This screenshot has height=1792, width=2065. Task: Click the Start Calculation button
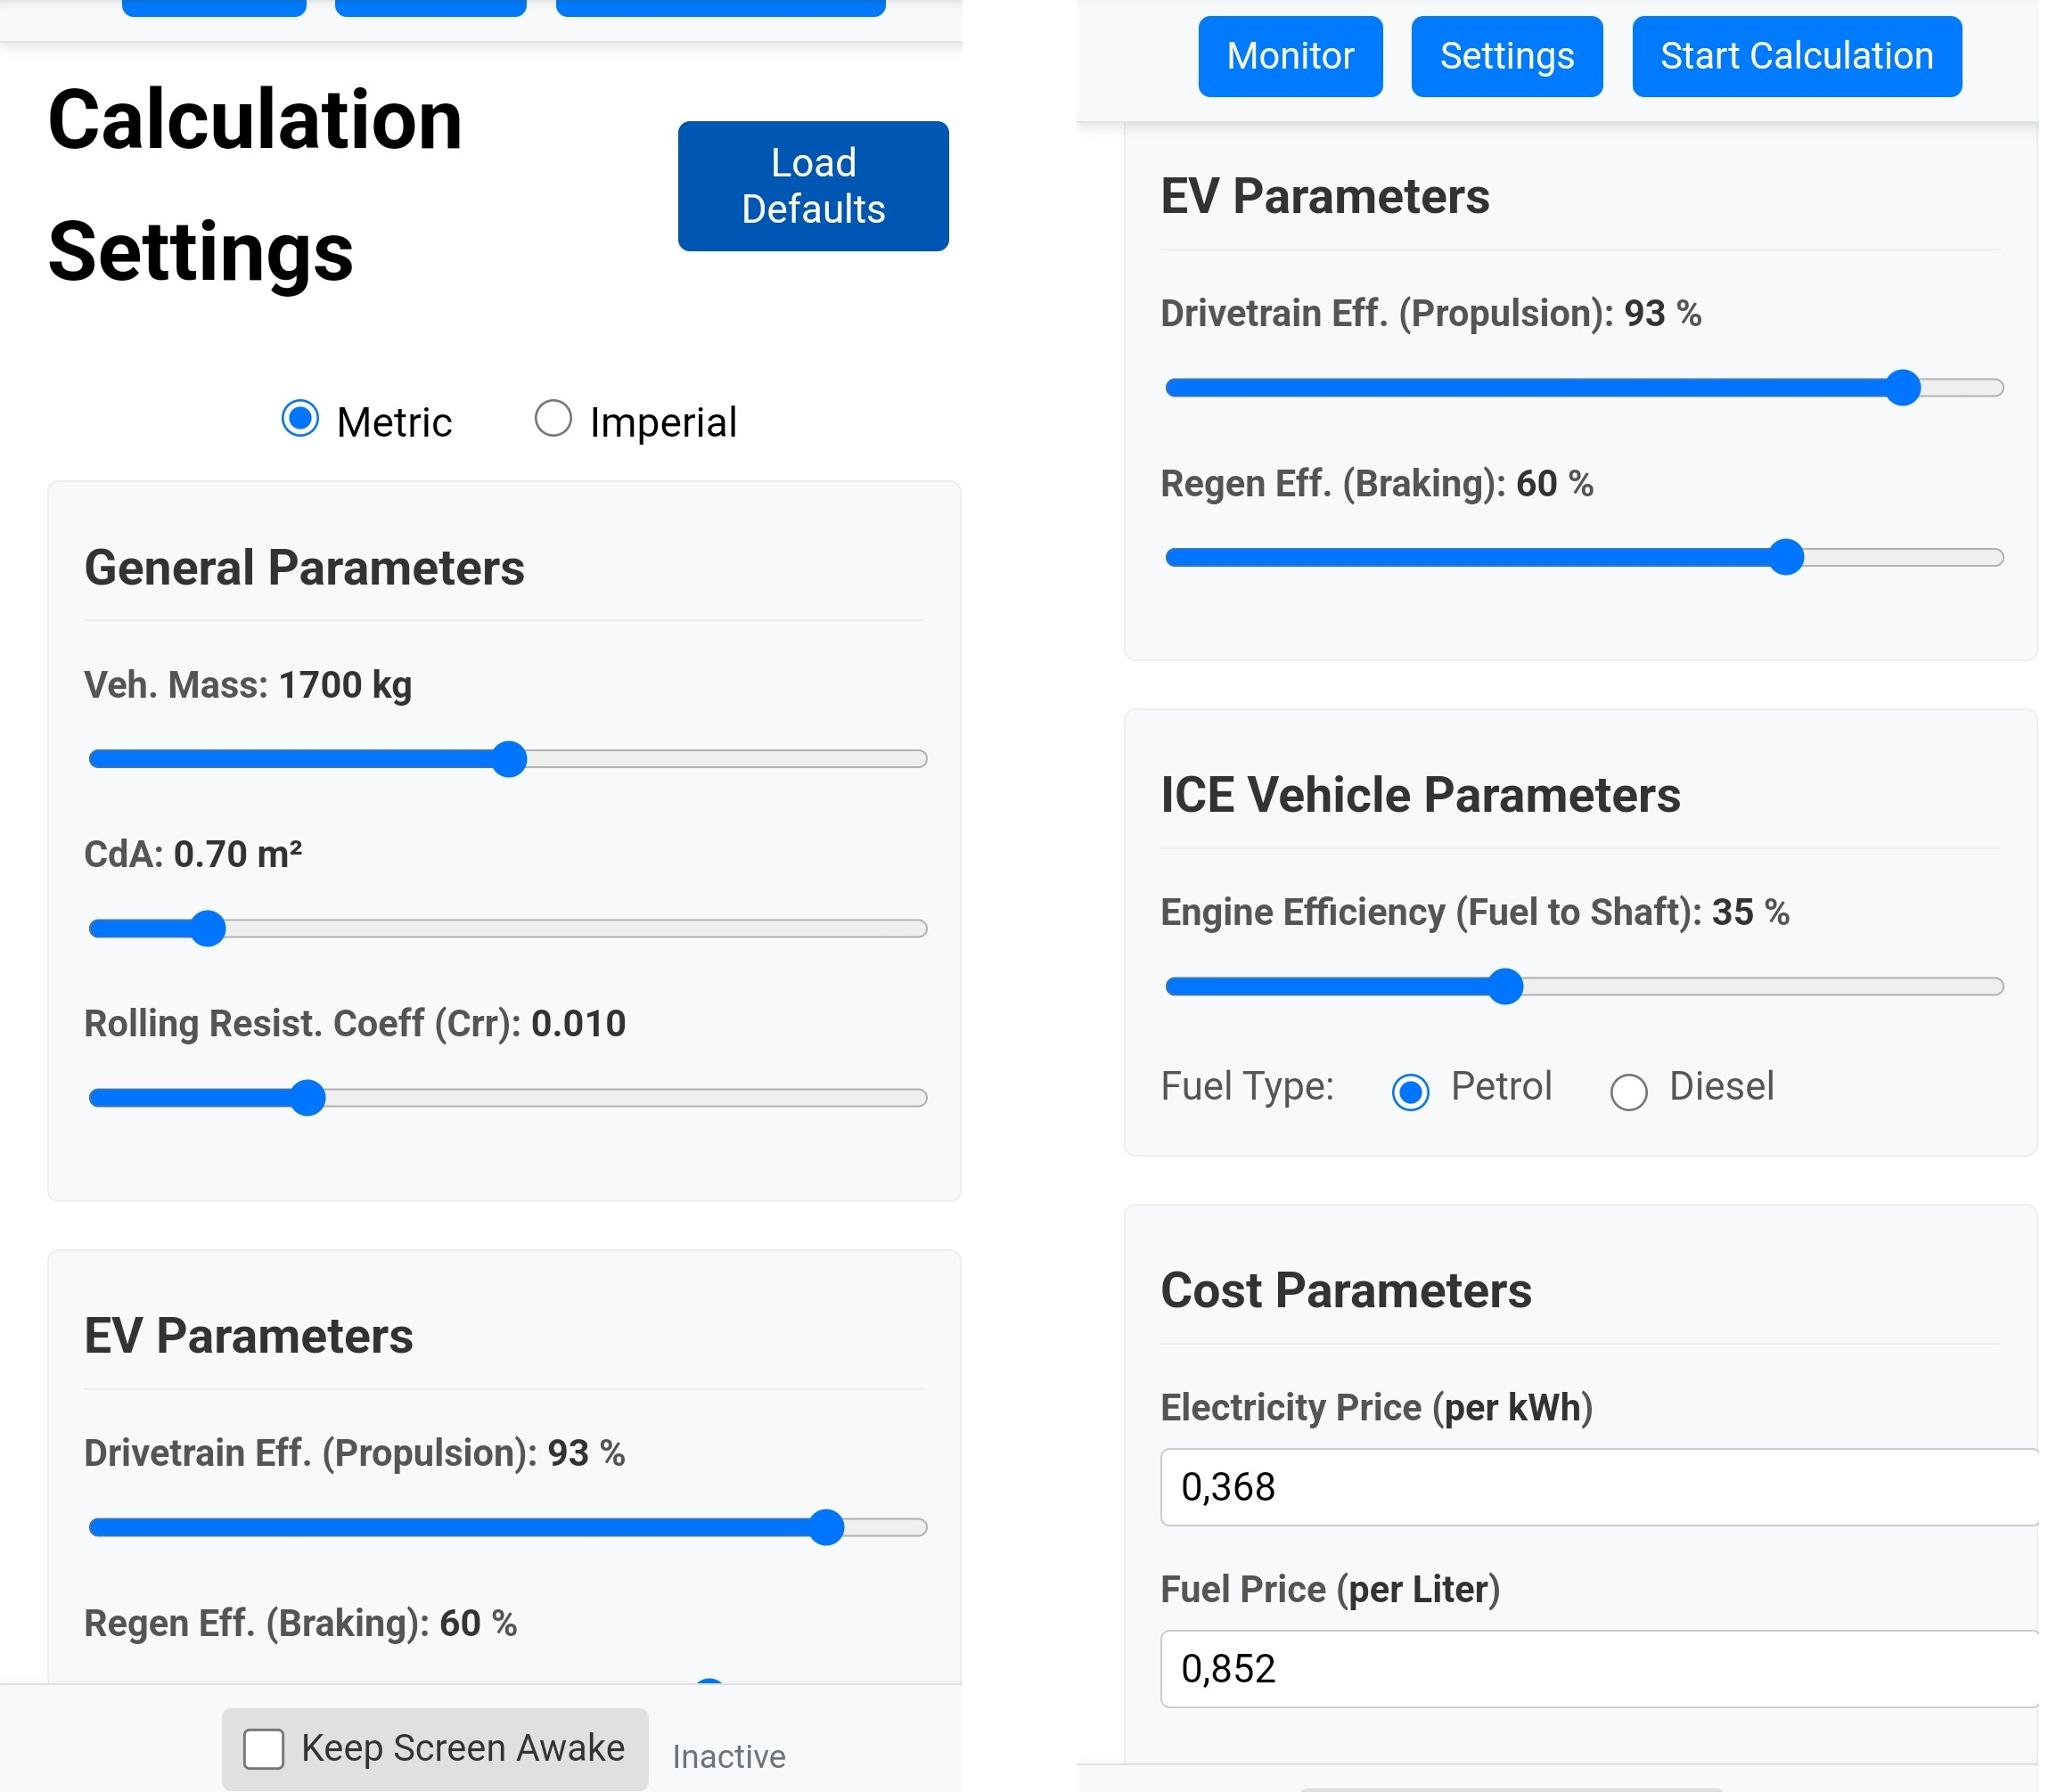1796,56
